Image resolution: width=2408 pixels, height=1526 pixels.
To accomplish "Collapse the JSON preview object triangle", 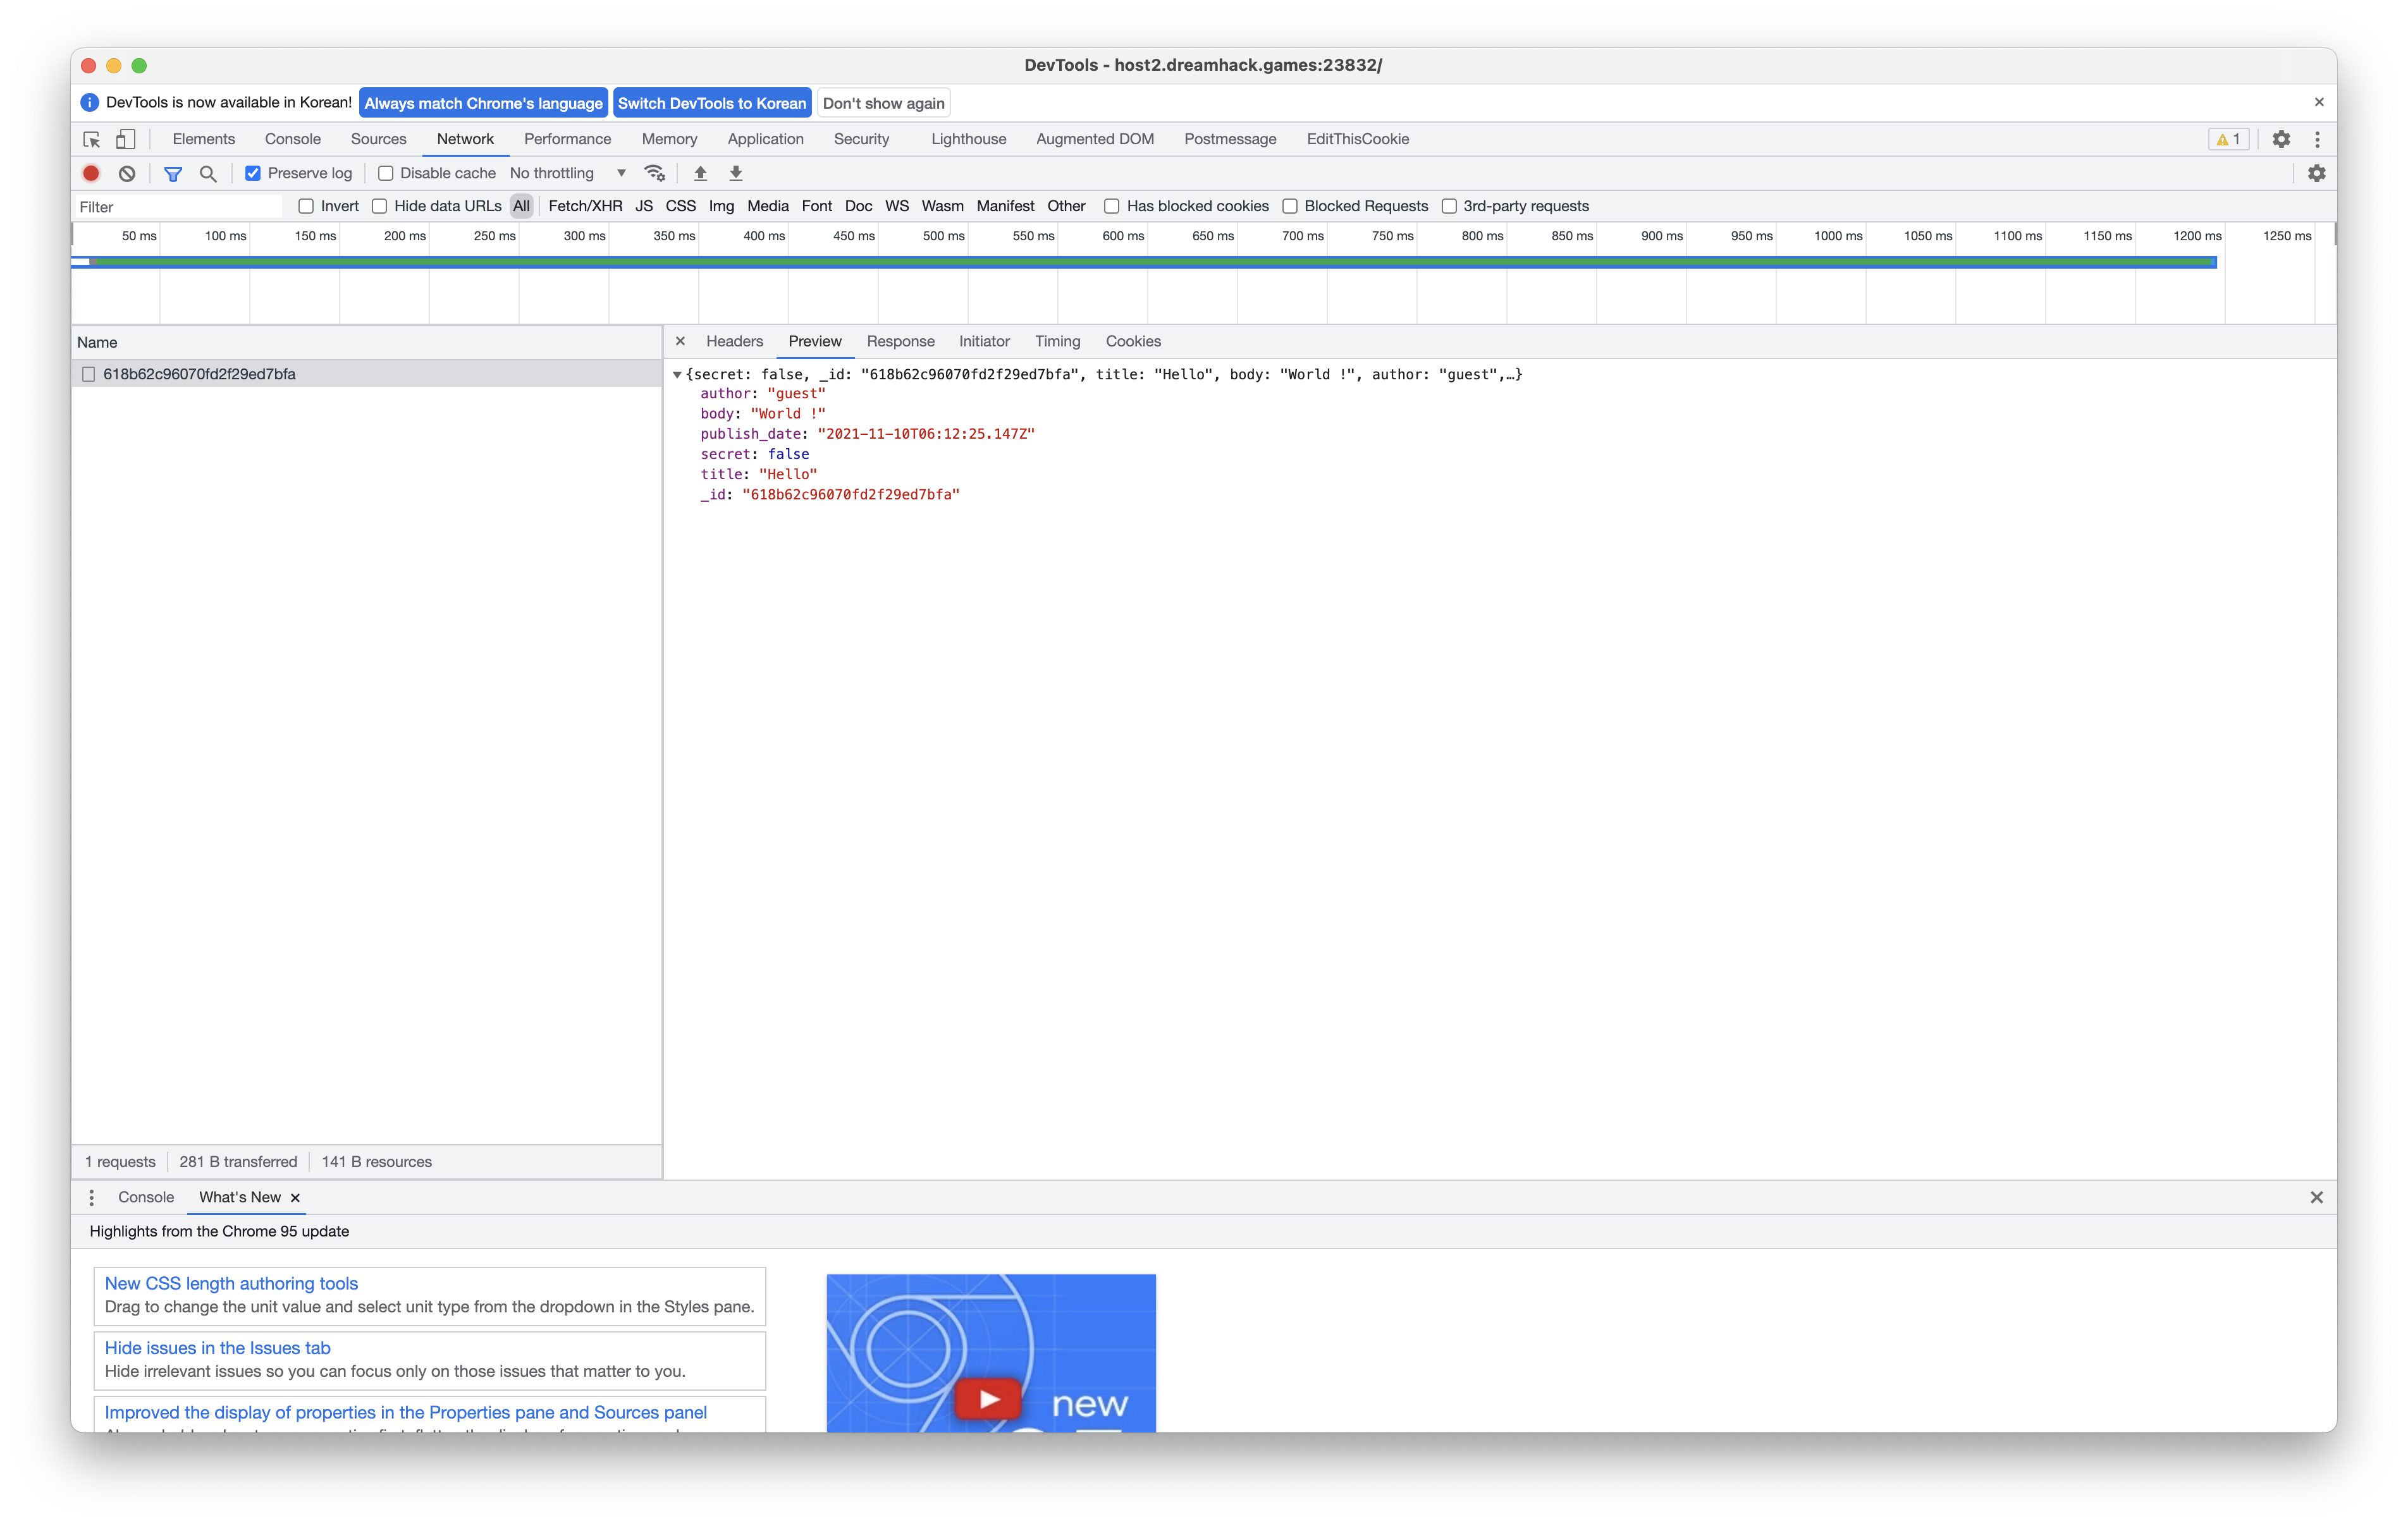I will click(677, 374).
